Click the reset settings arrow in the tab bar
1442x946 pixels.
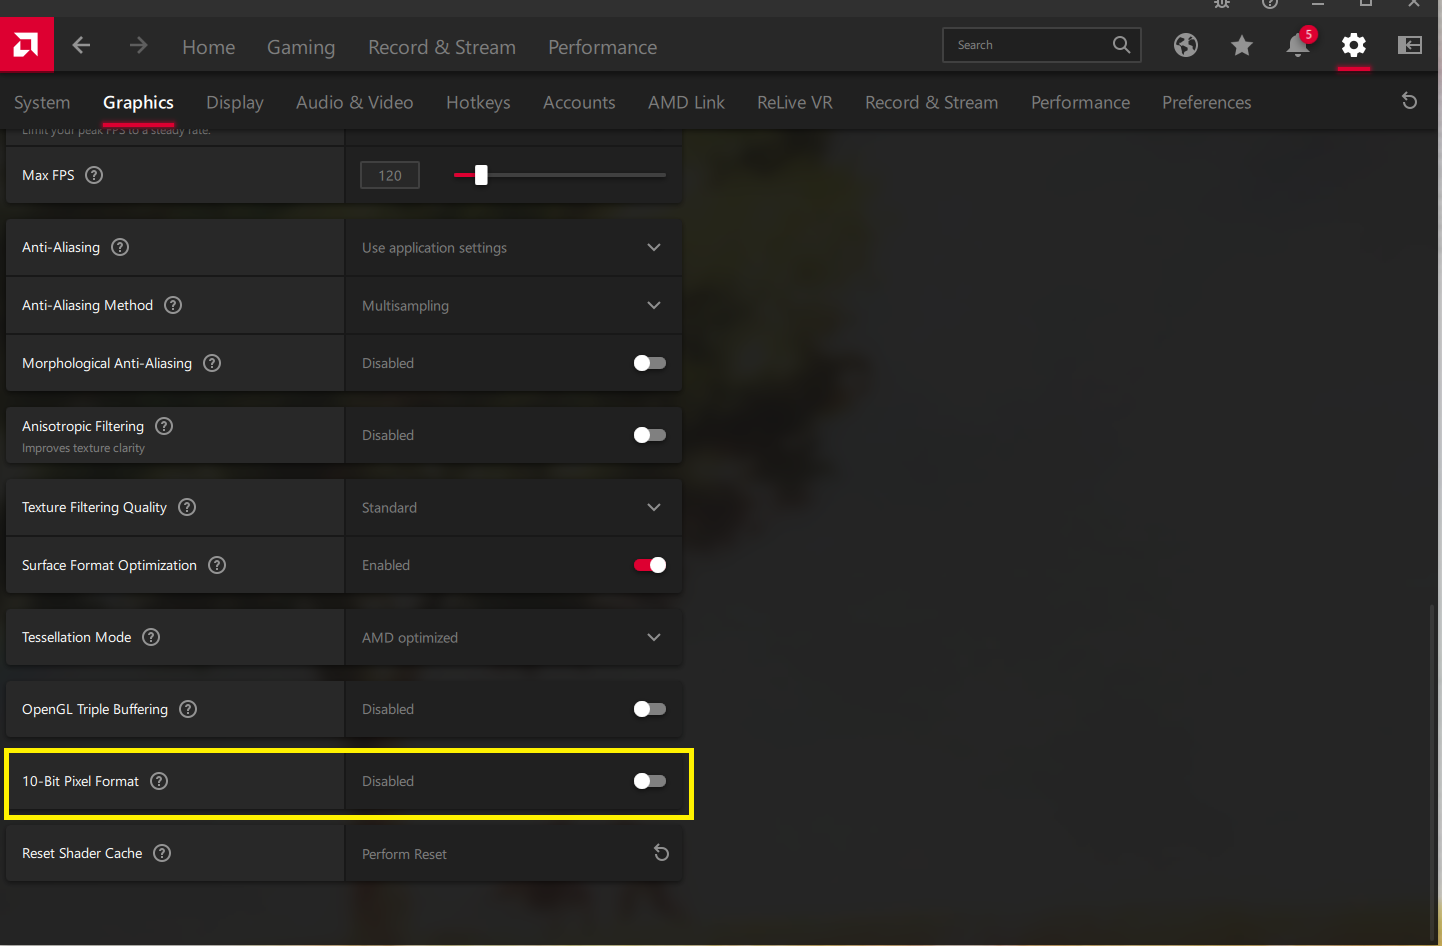[x=1410, y=101]
